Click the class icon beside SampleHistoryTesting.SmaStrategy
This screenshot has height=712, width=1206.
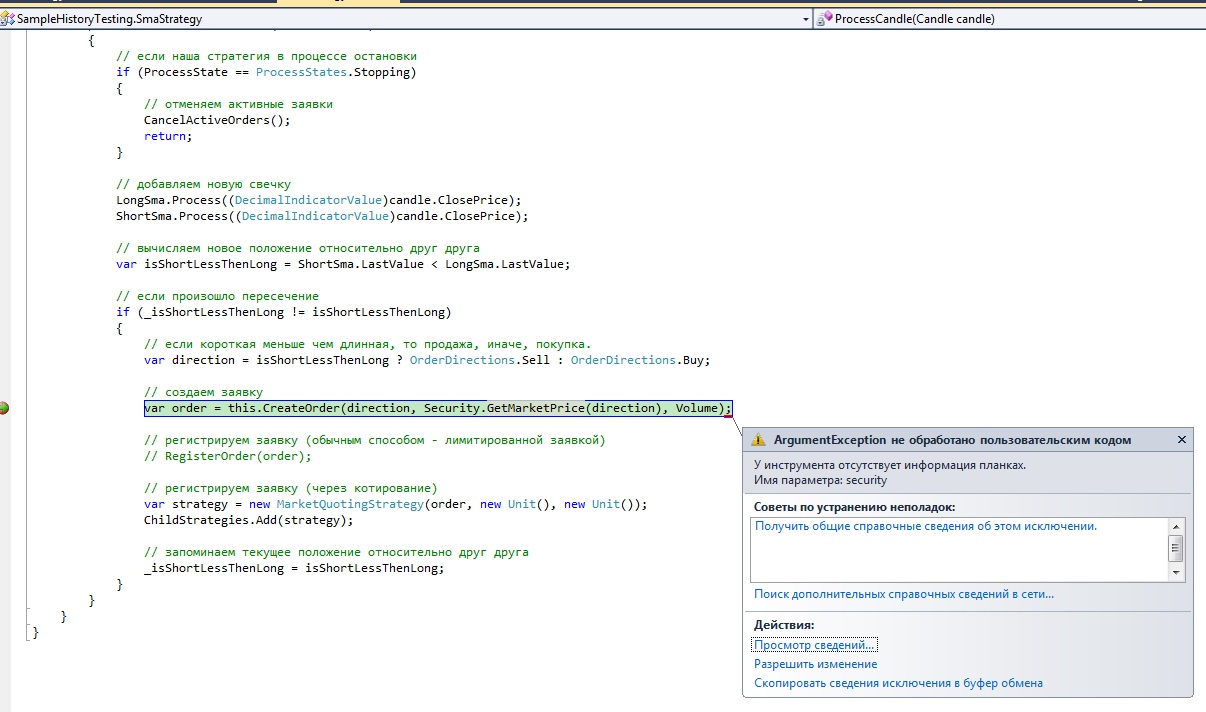[x=8, y=19]
